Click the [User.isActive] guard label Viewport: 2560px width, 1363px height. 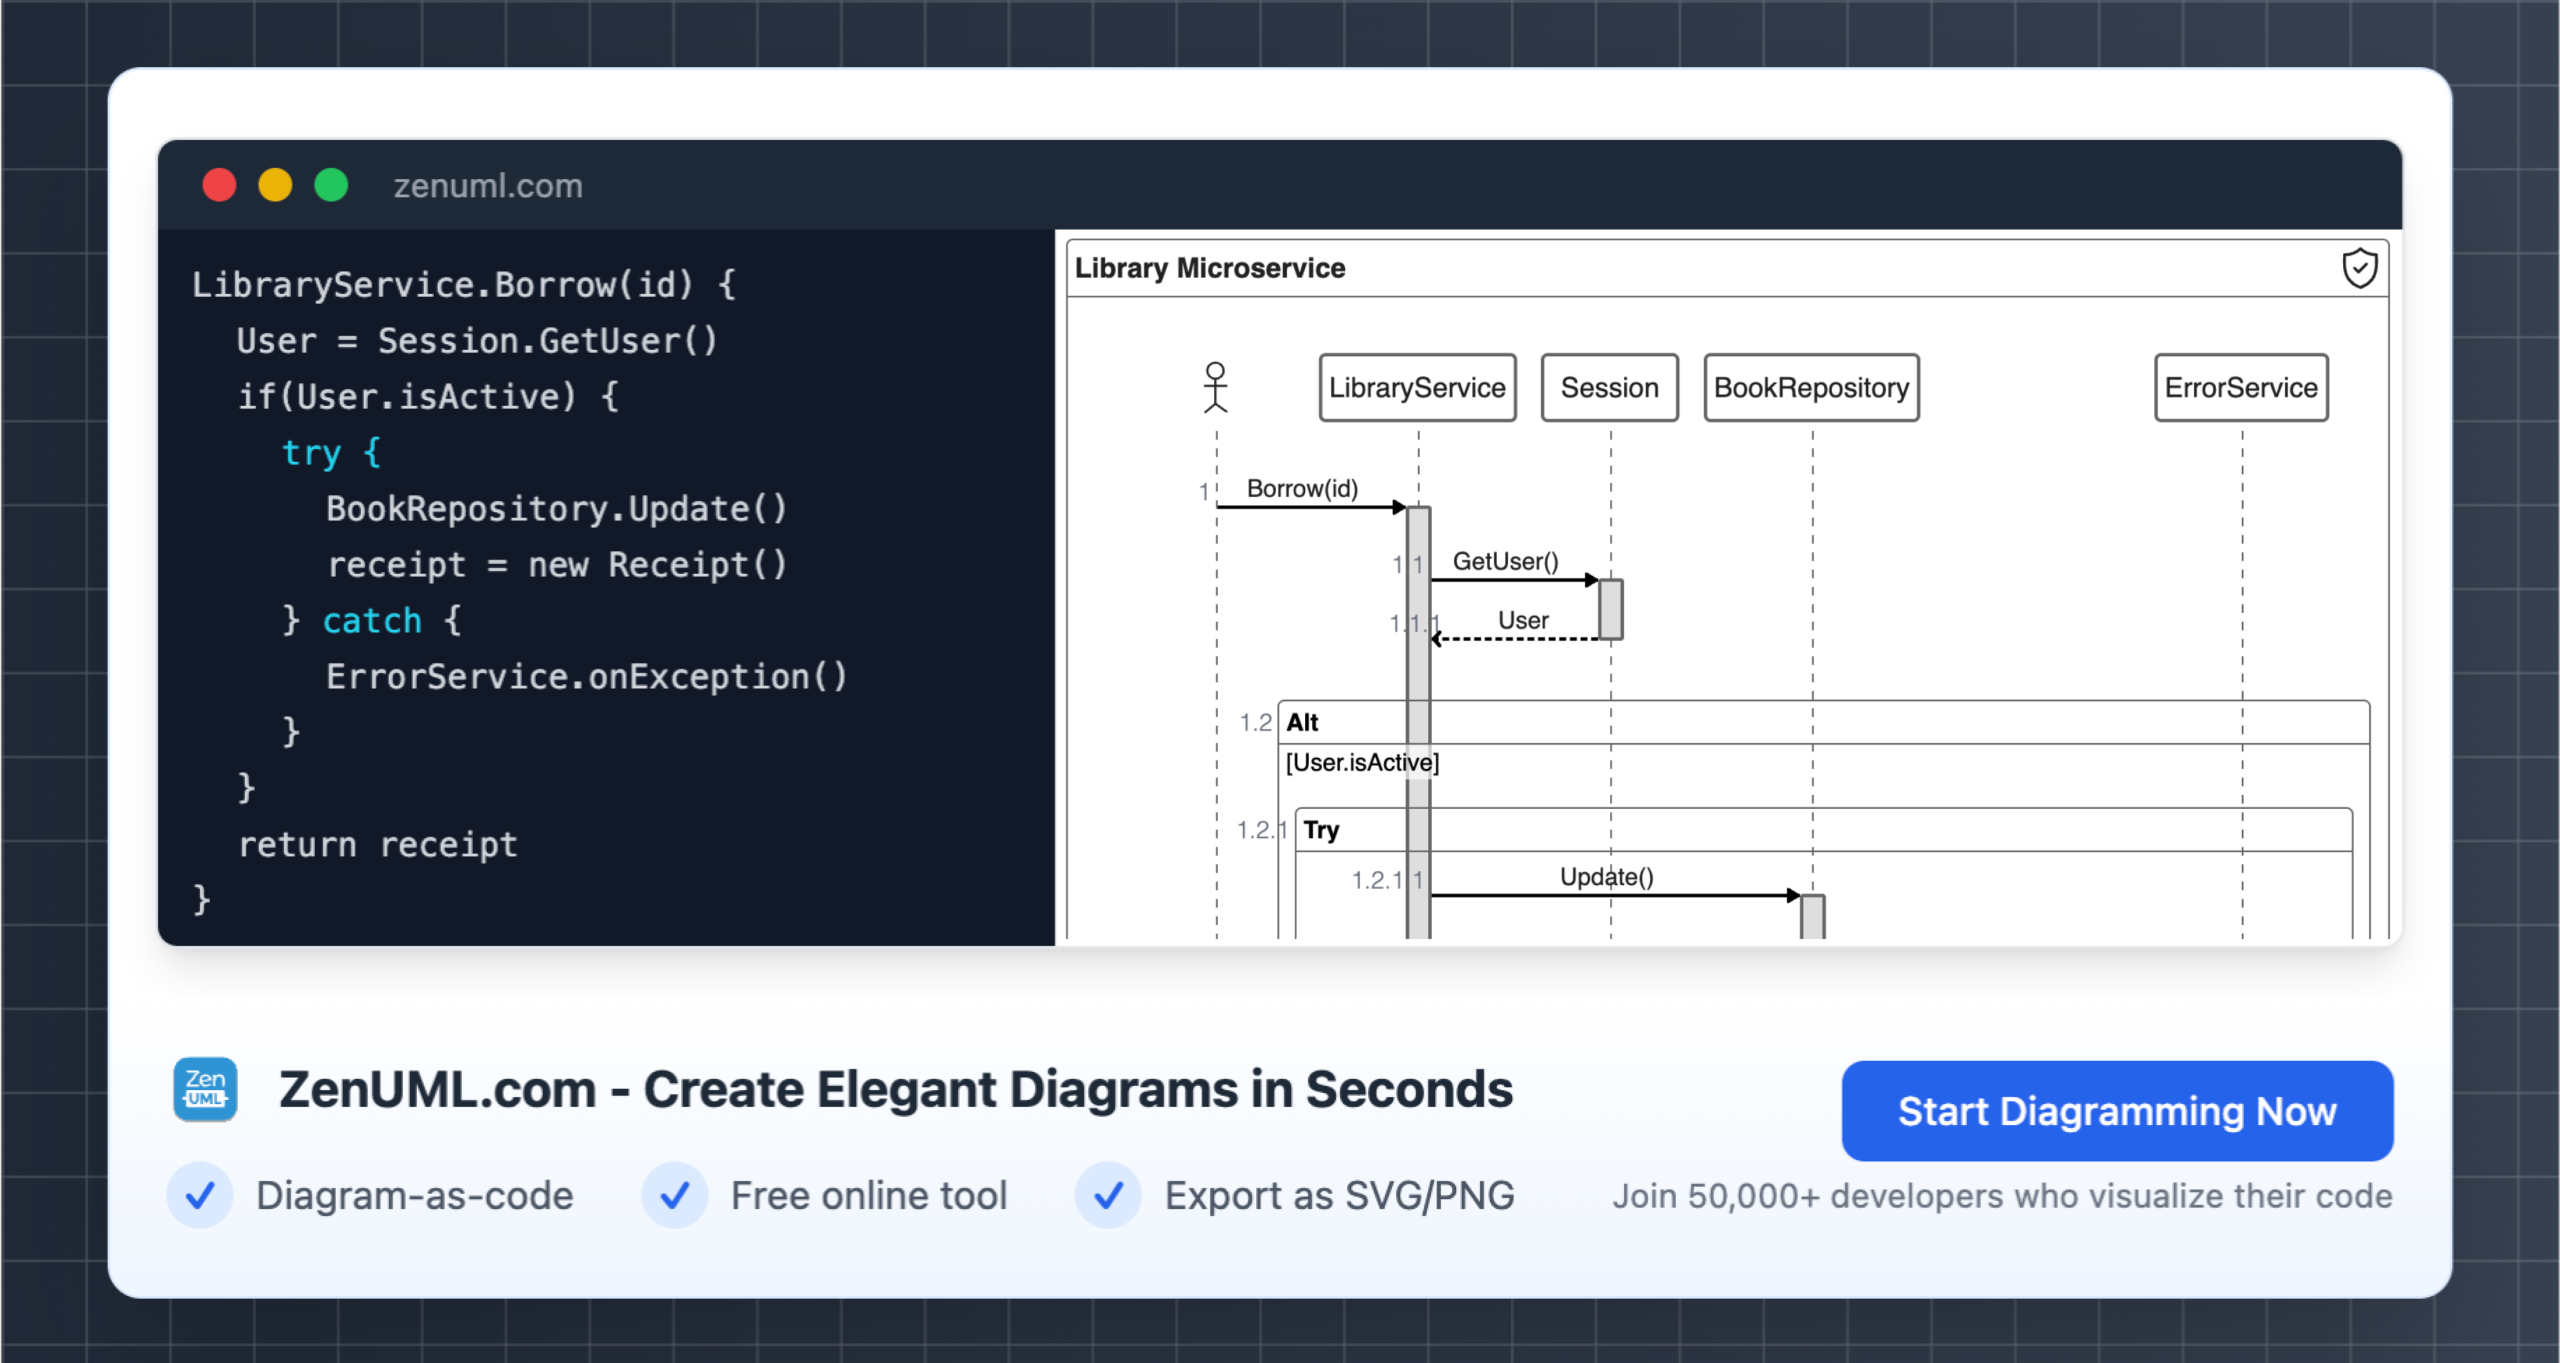(1362, 762)
